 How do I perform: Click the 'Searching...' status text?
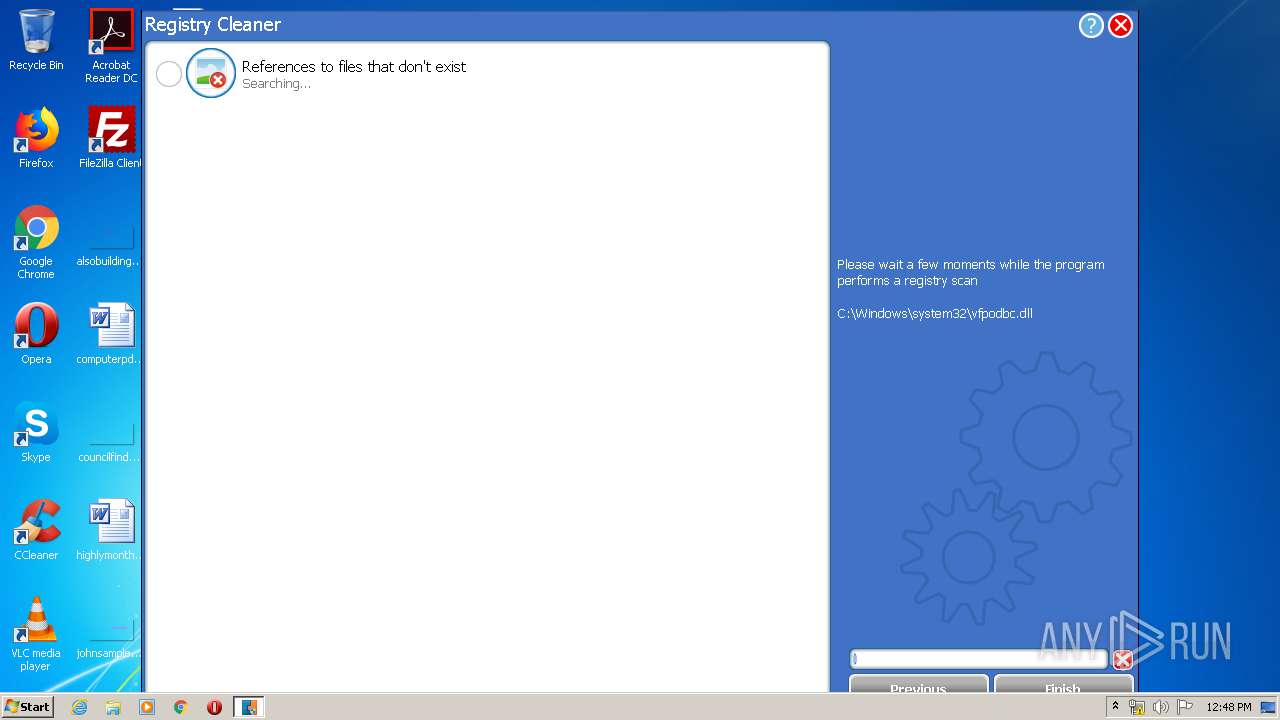276,84
